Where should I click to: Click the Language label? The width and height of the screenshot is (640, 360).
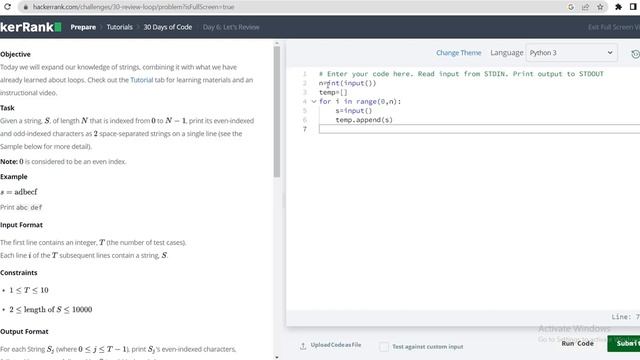[x=507, y=53]
